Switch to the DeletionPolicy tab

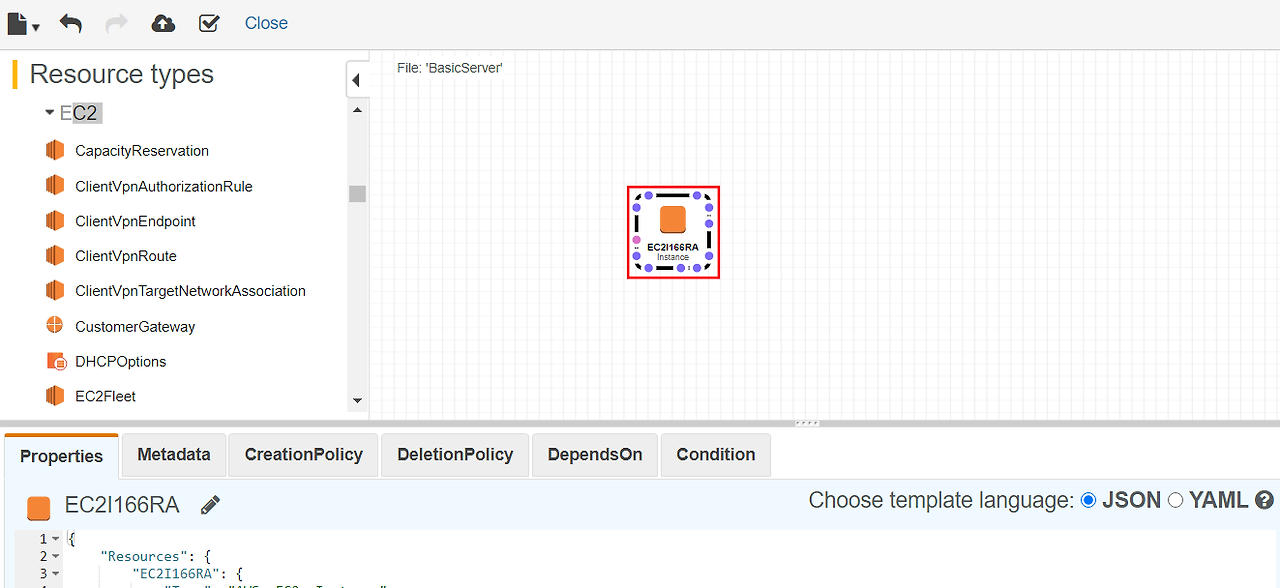(455, 455)
